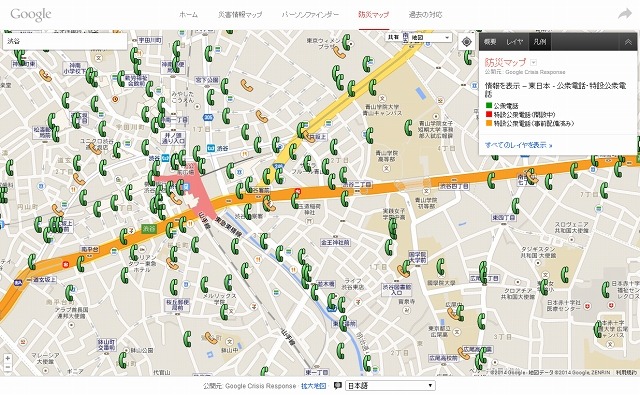Click green phone near 日本赤十字 福祉センター
The height and width of the screenshot is (395, 640).
(x=606, y=290)
